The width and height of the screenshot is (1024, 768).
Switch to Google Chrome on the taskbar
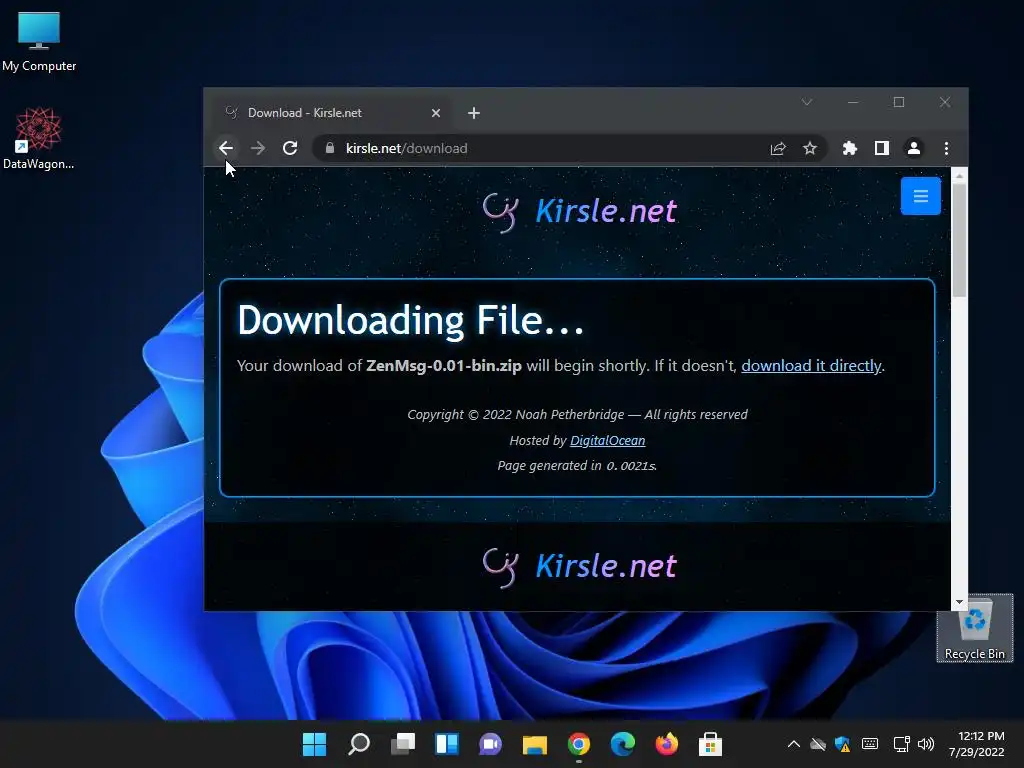(579, 744)
